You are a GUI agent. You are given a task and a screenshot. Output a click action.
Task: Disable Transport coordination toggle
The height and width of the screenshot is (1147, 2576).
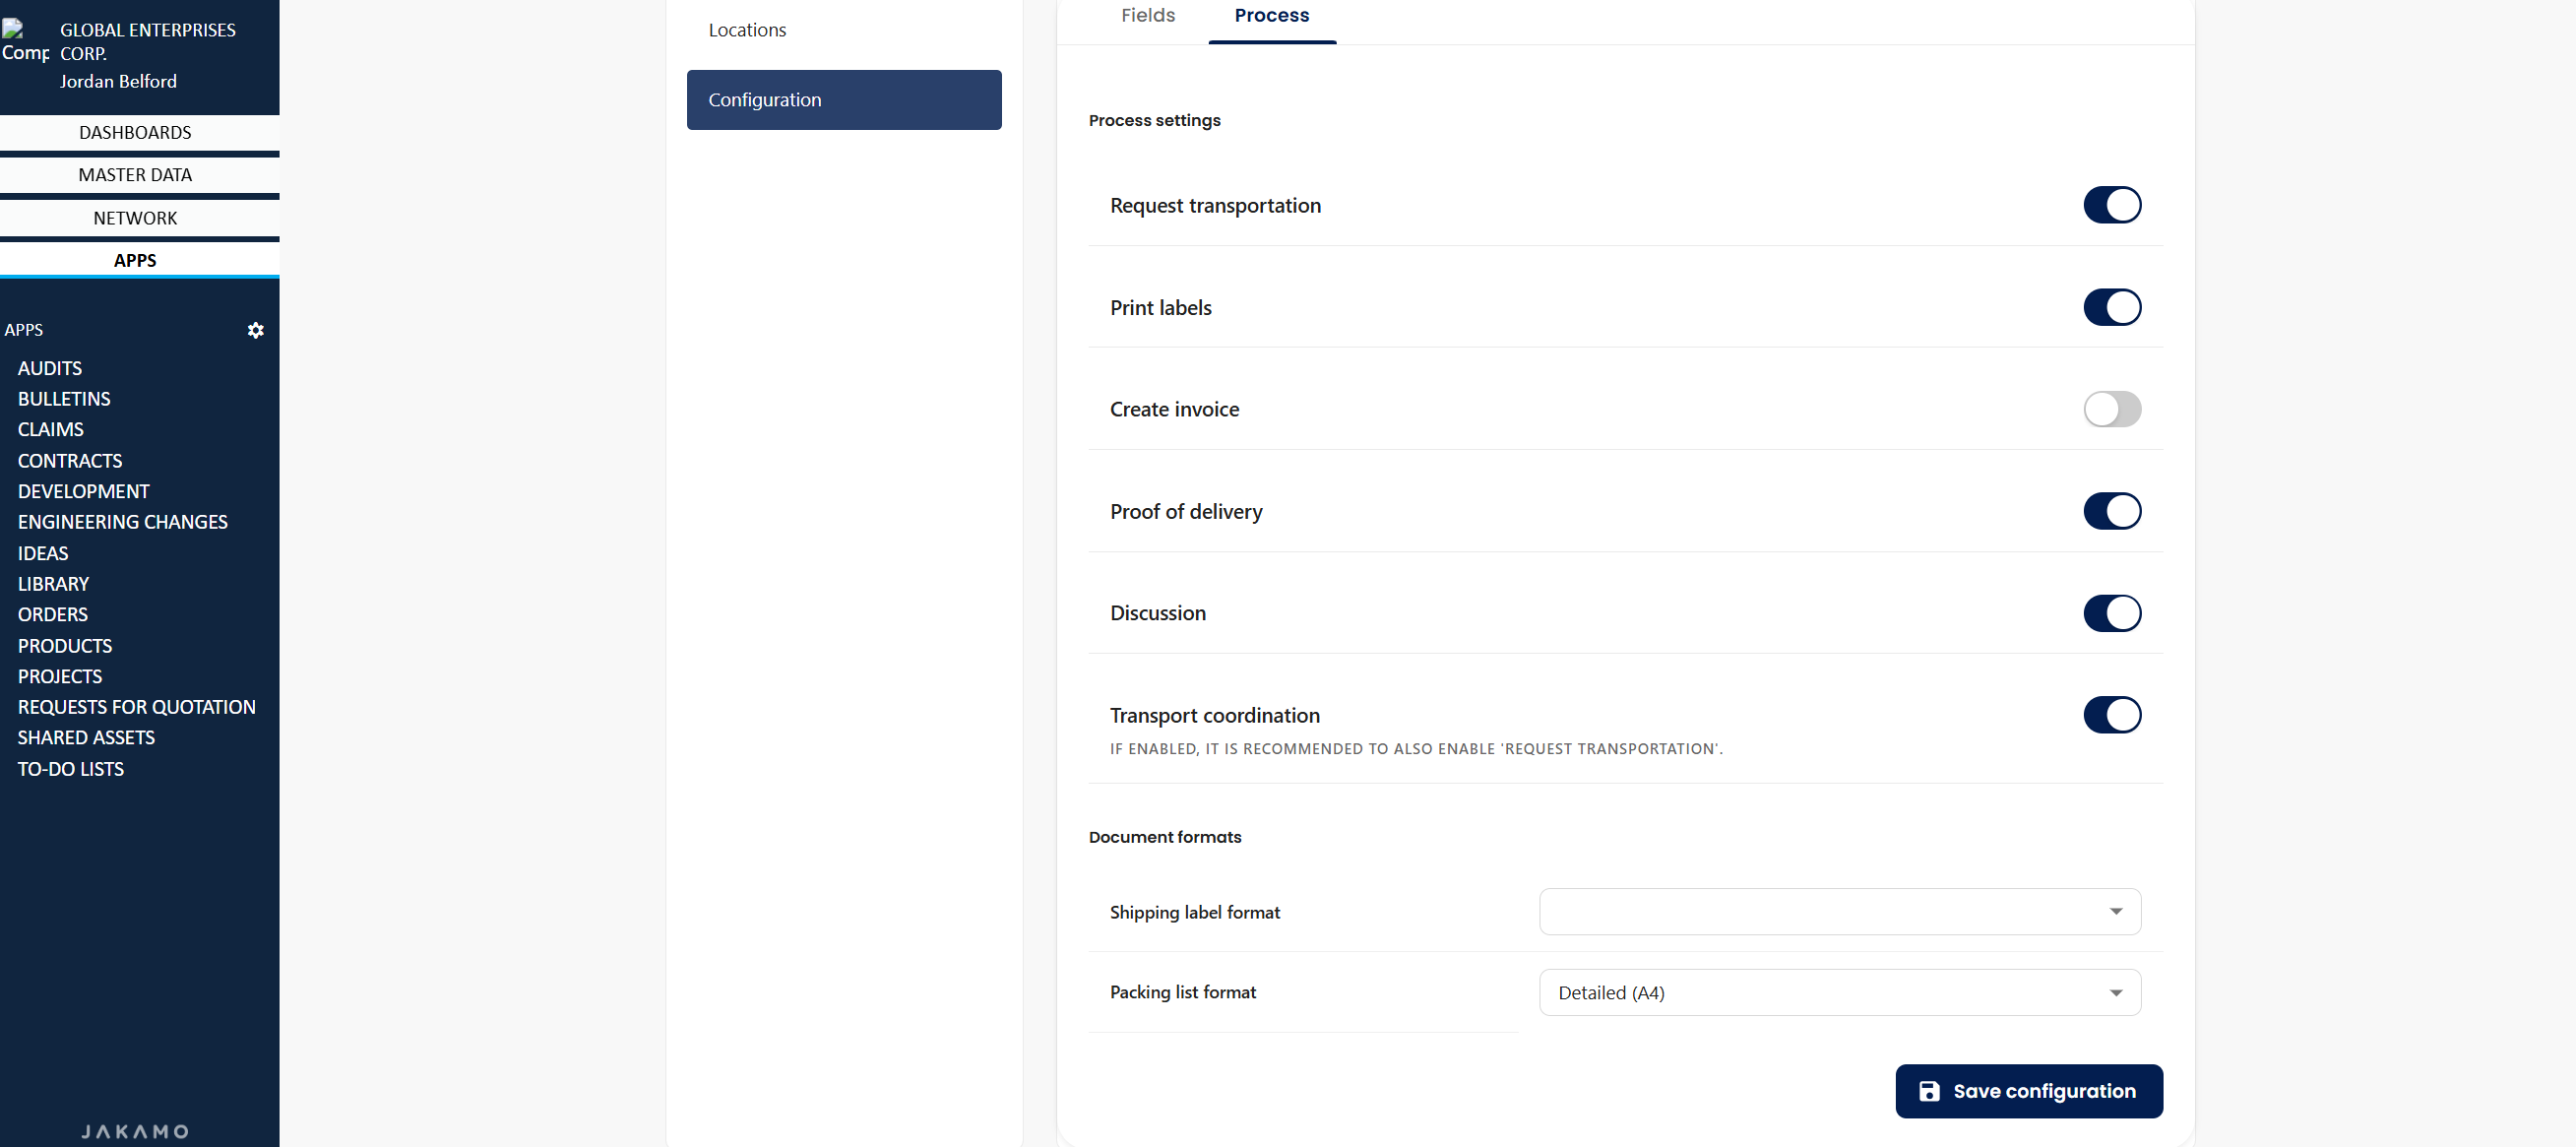point(2111,715)
